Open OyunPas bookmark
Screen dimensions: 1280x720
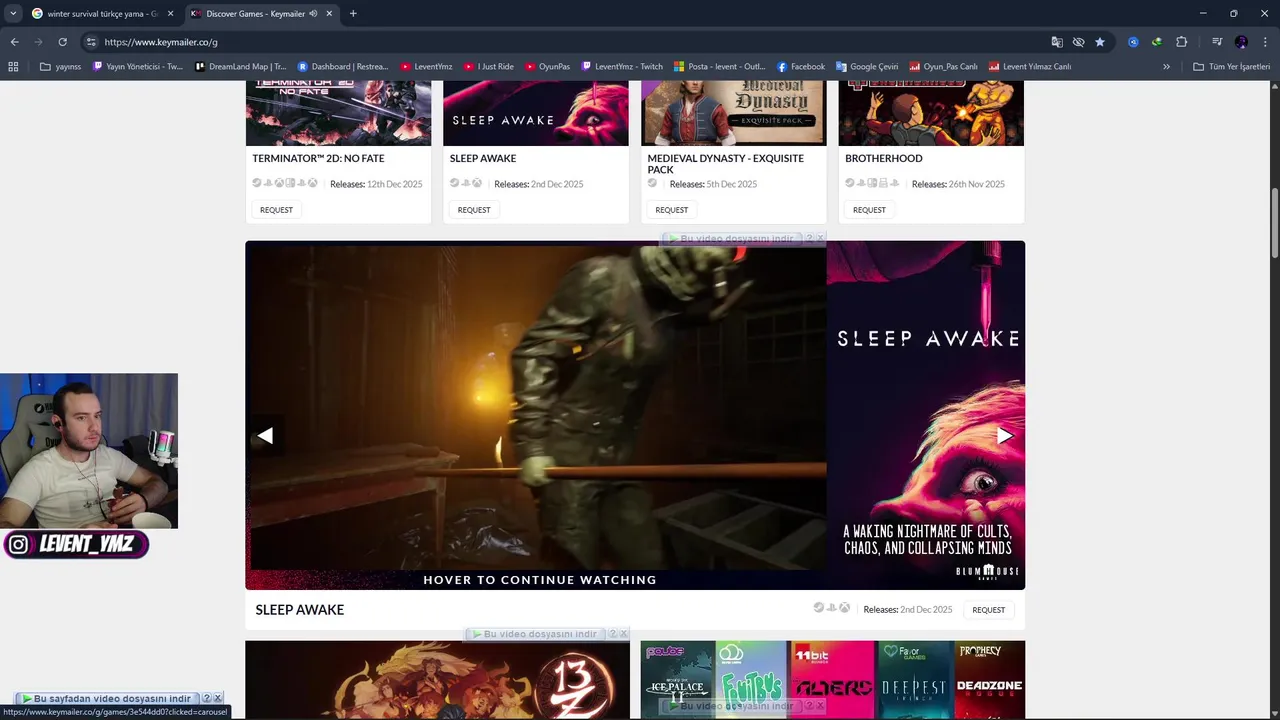[x=547, y=67]
